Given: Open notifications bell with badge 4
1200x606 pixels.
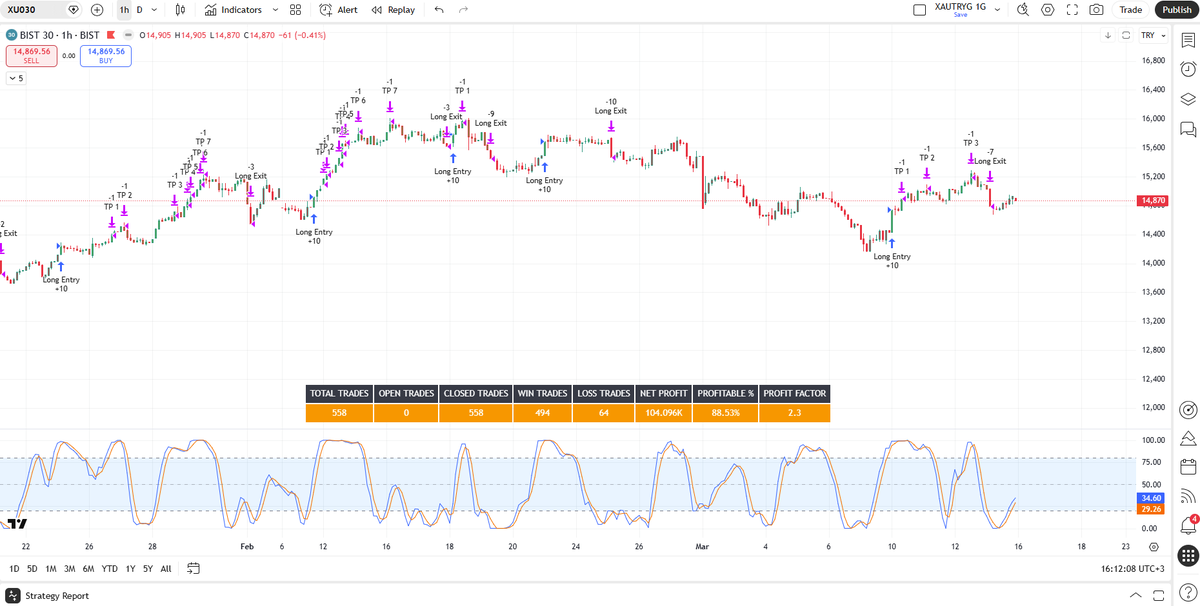Looking at the screenshot, I should 1188,523.
